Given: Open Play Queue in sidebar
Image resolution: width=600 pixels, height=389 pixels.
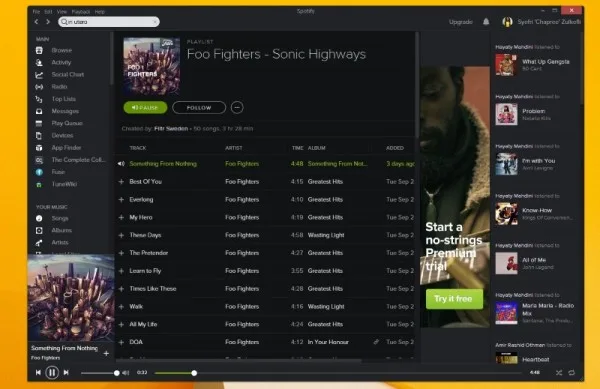Looking at the screenshot, I should [67, 123].
